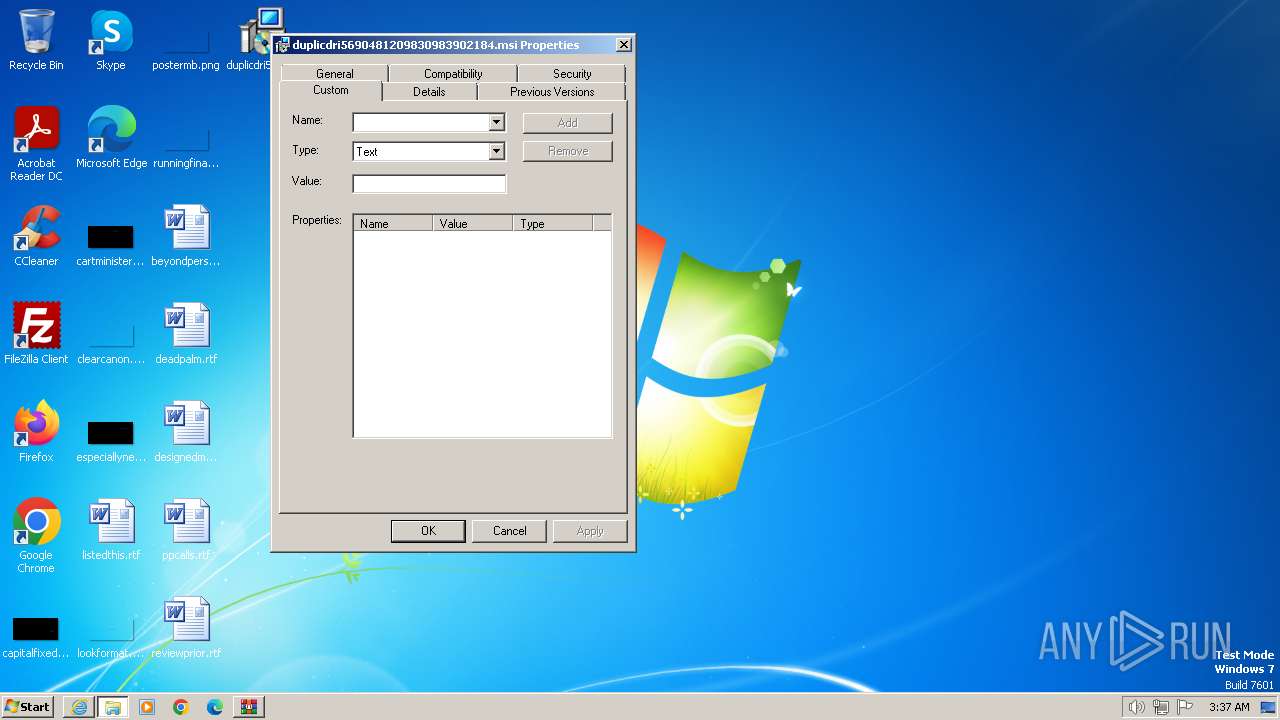The width and height of the screenshot is (1280, 720).
Task: Click the network tray icon
Action: click(1161, 707)
